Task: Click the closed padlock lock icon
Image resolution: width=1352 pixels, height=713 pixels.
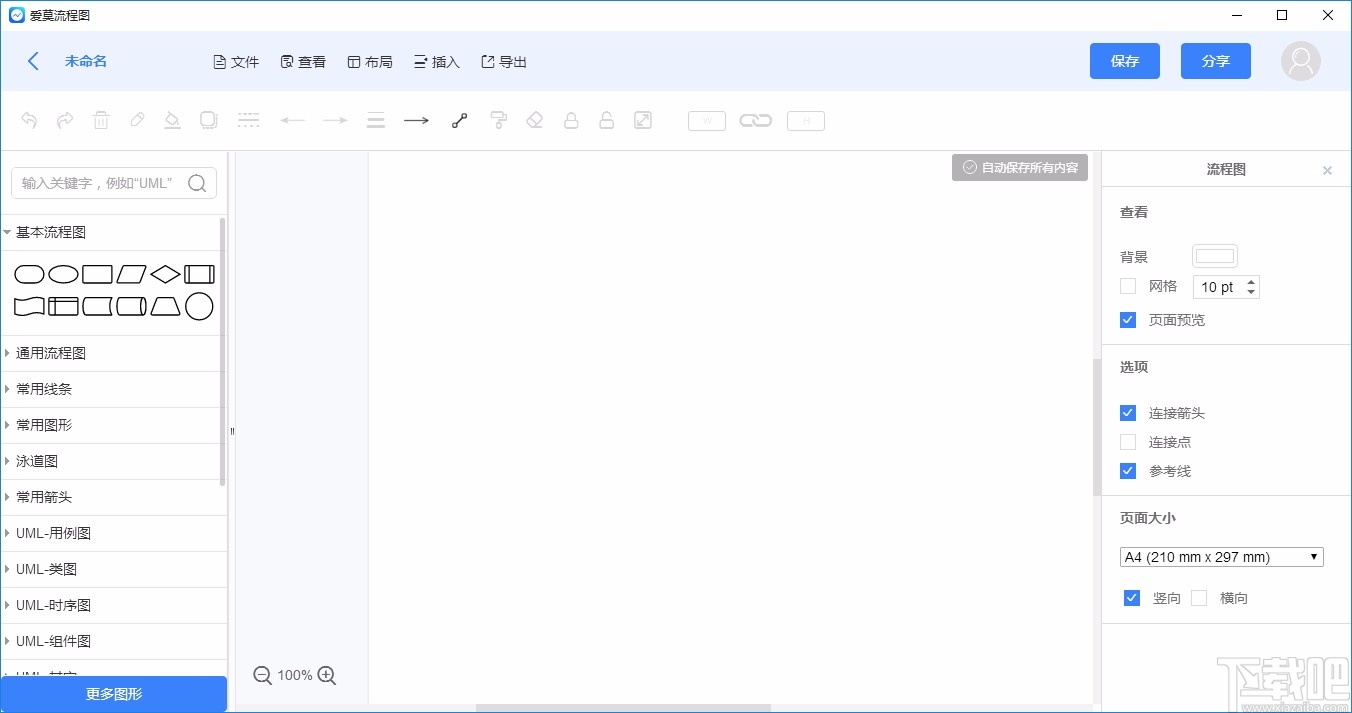Action: [571, 121]
